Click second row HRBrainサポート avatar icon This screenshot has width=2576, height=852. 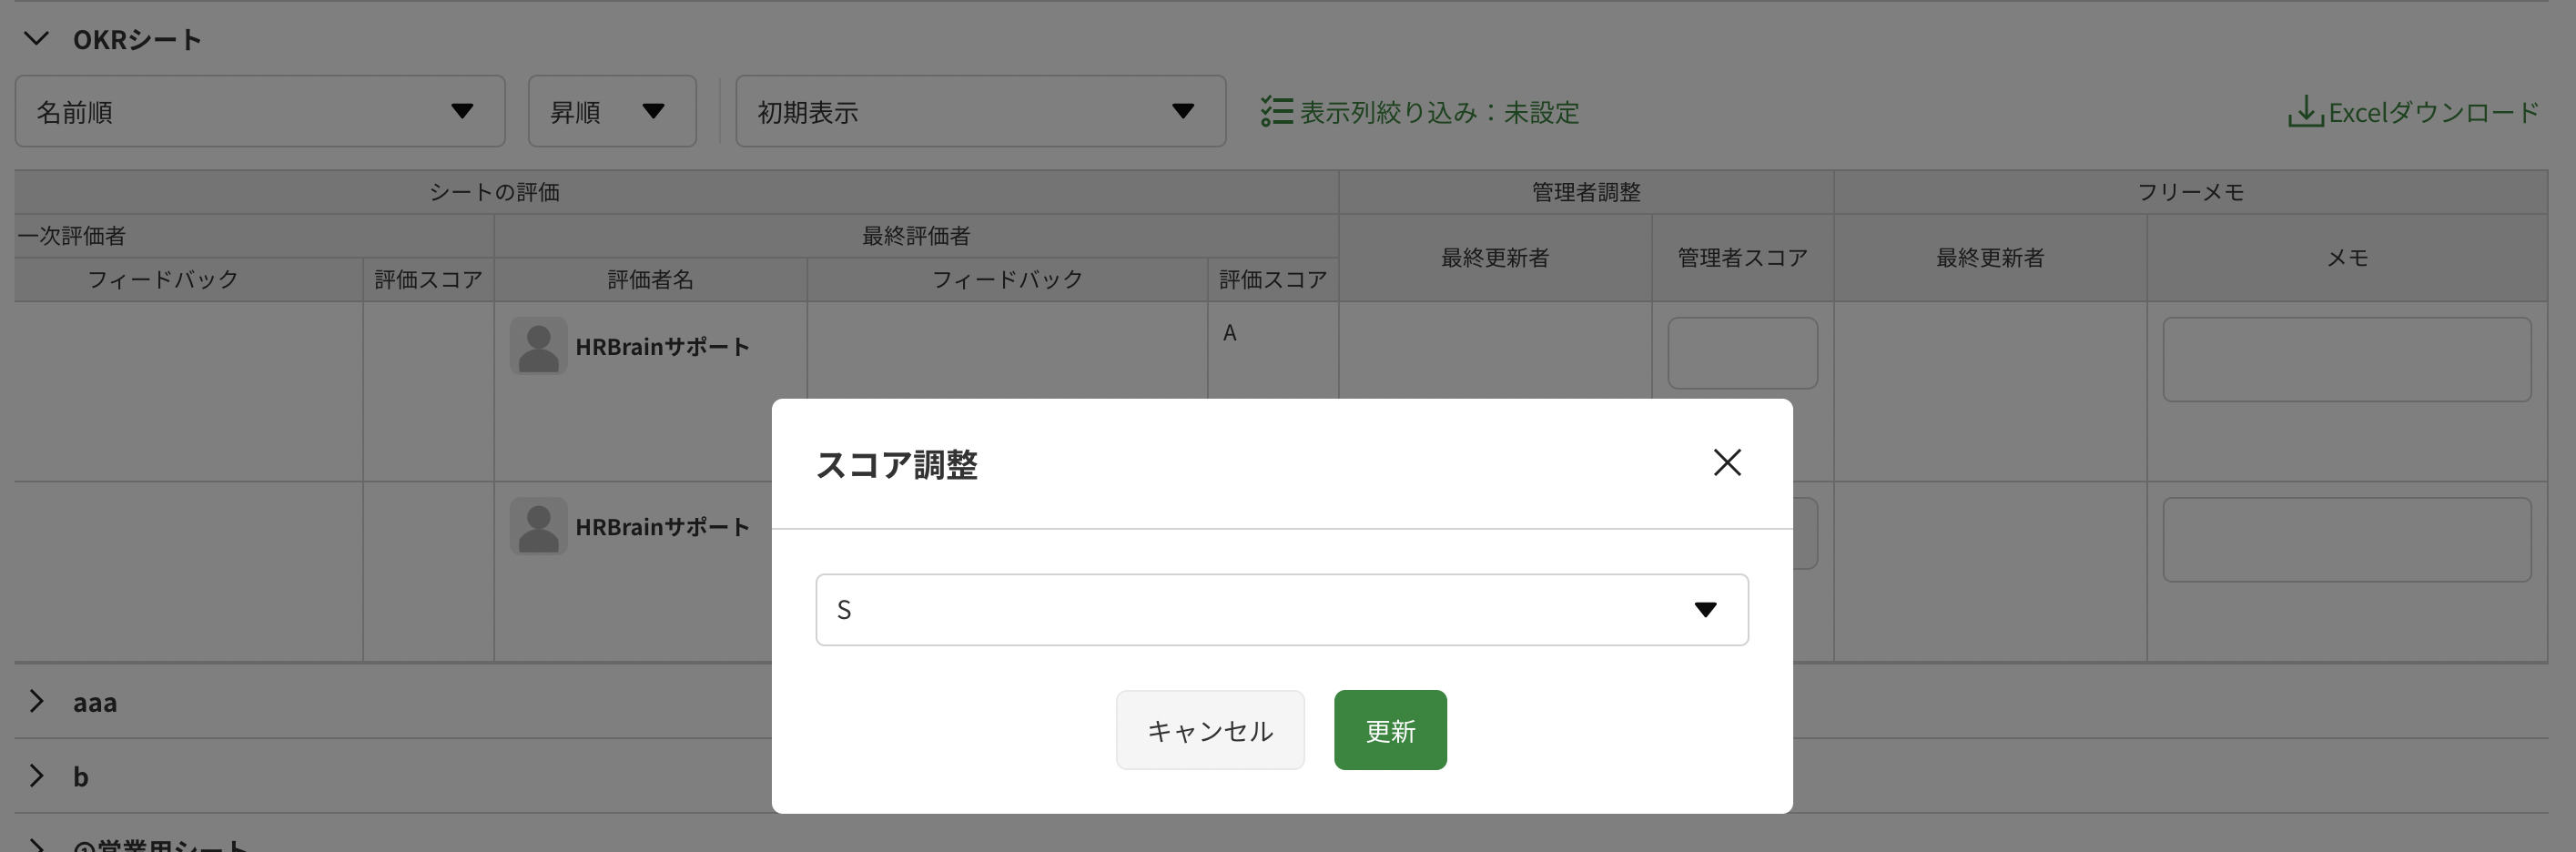[538, 526]
